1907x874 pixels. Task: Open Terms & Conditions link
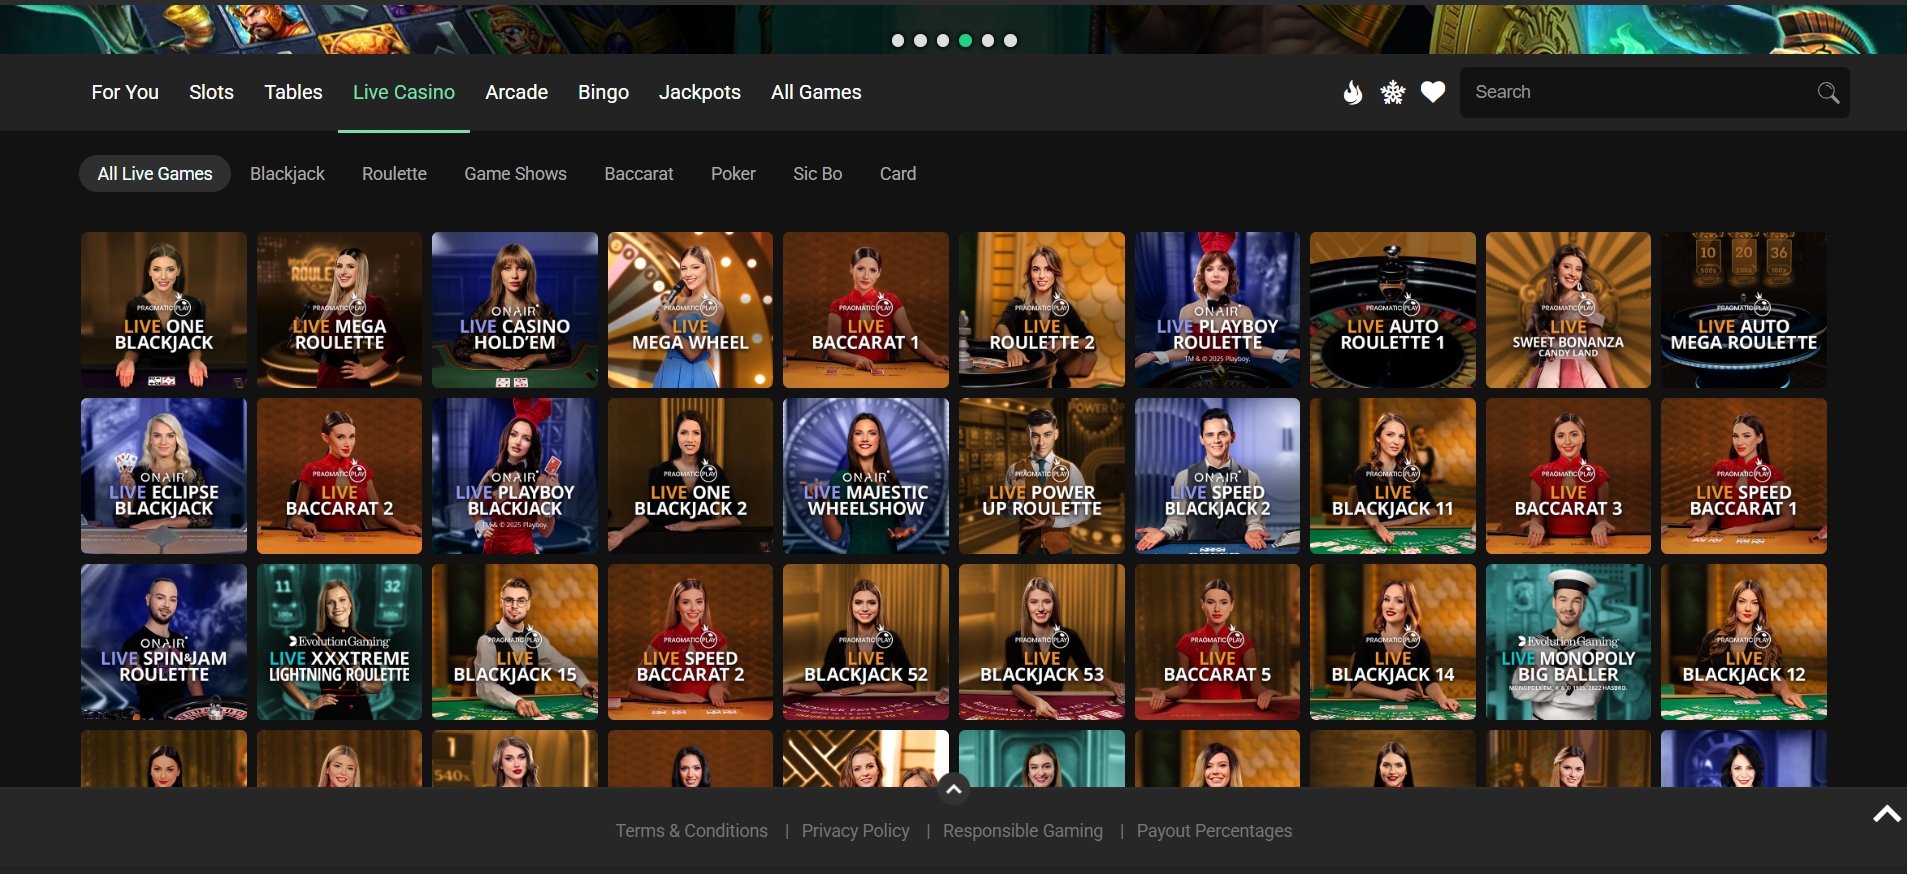pos(692,831)
